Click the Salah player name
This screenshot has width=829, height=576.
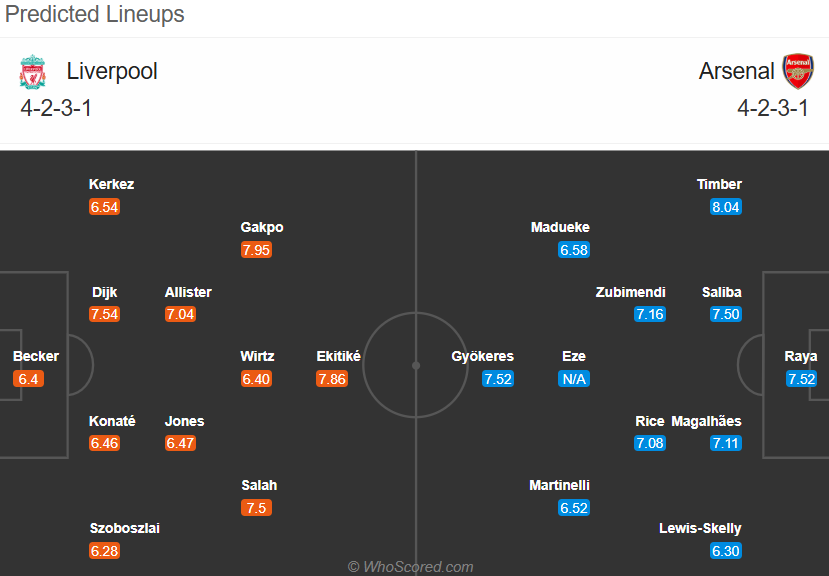point(259,485)
